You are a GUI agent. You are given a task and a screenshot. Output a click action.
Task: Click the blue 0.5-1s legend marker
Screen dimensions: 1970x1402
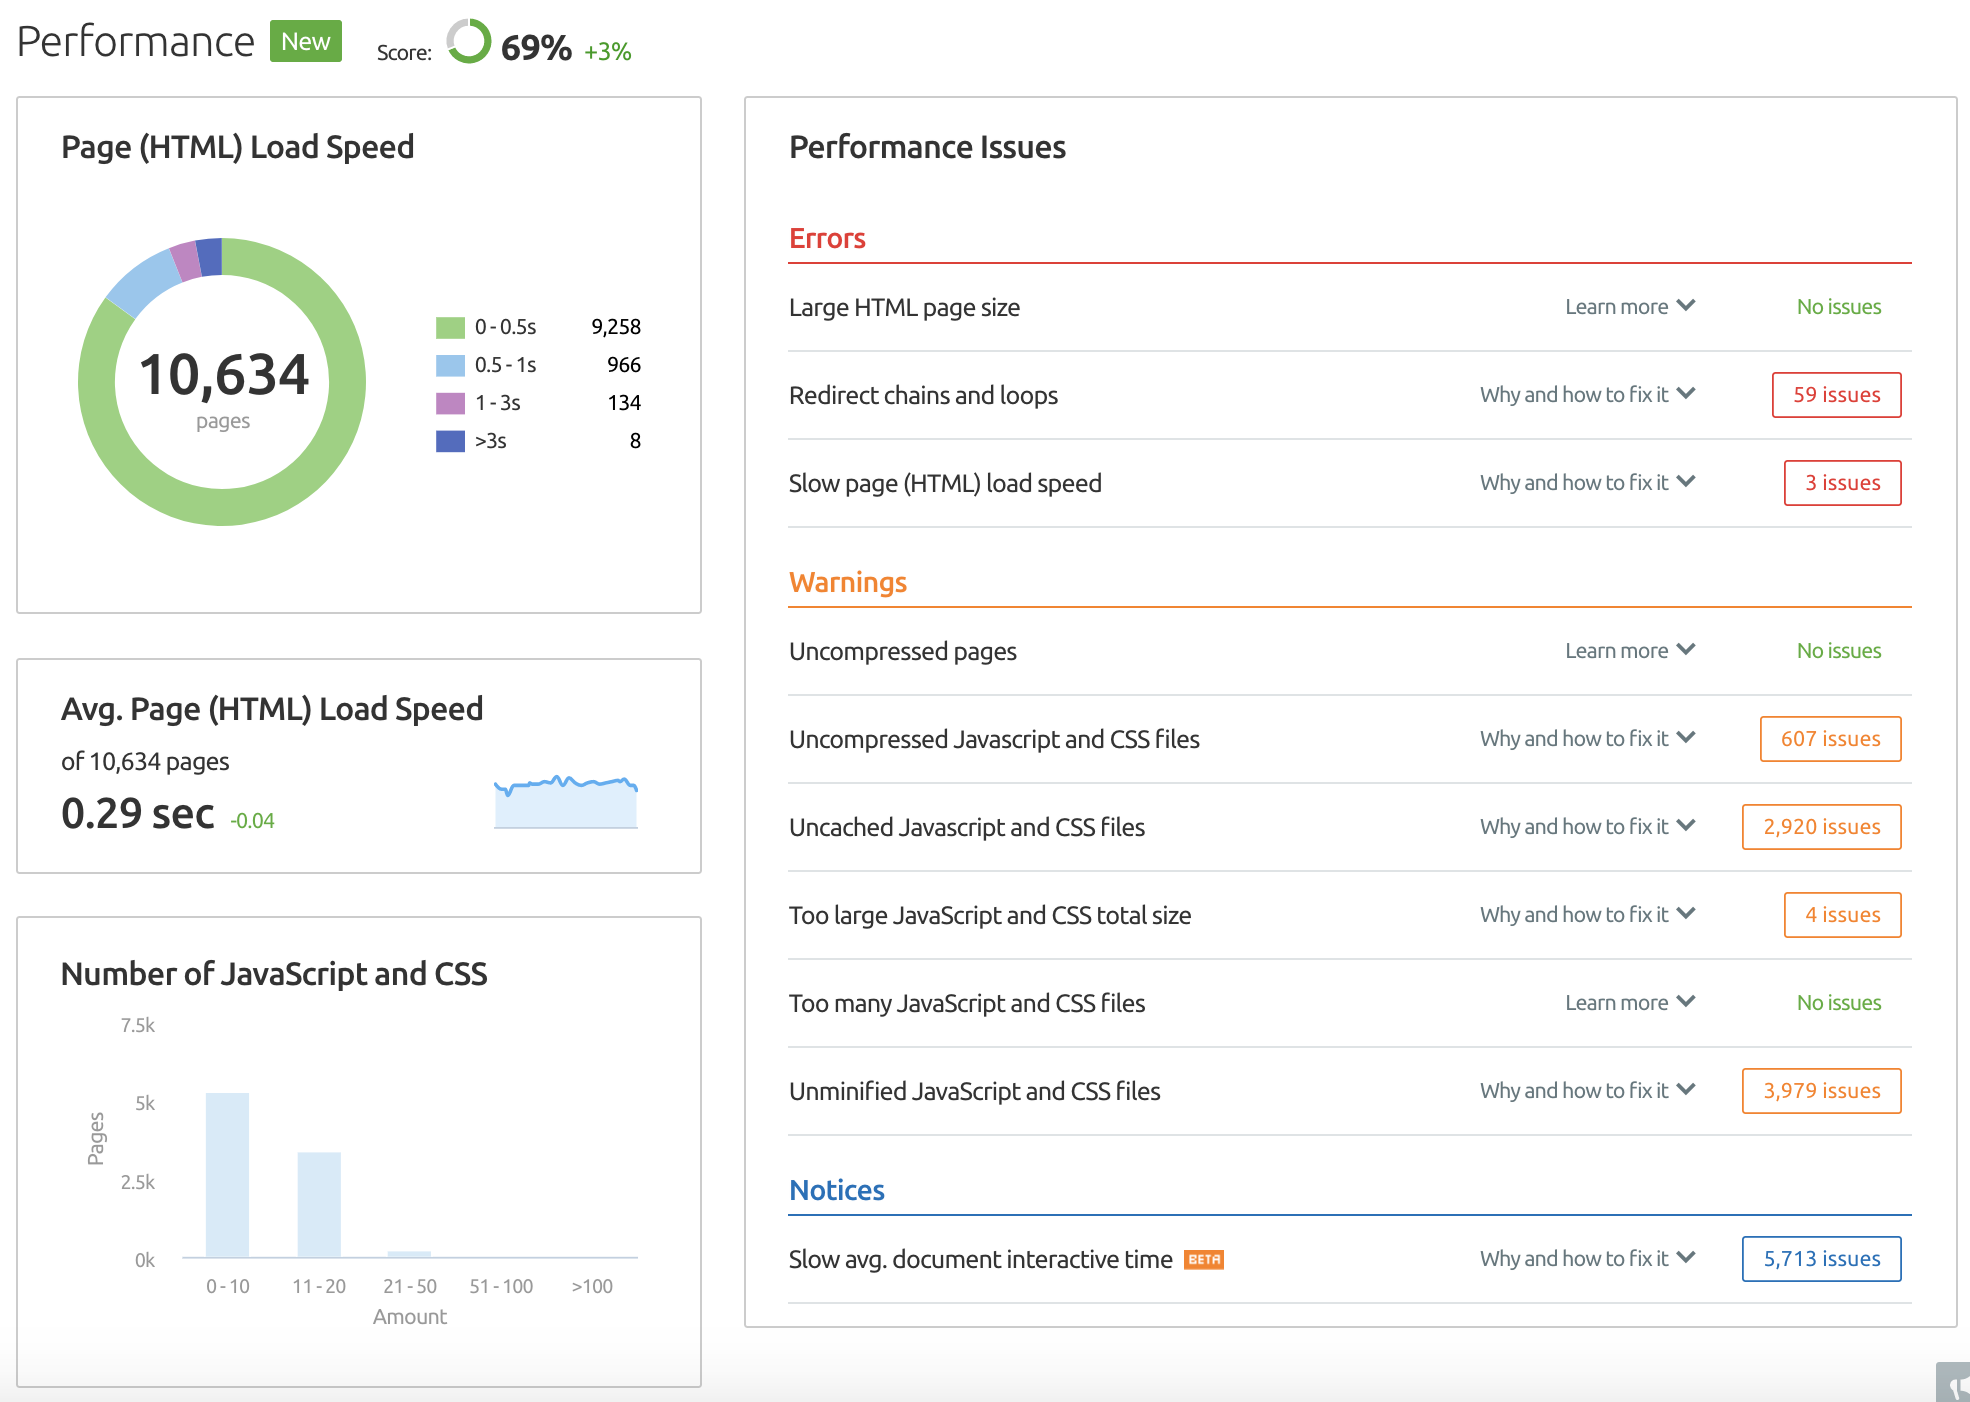pyautogui.click(x=449, y=364)
